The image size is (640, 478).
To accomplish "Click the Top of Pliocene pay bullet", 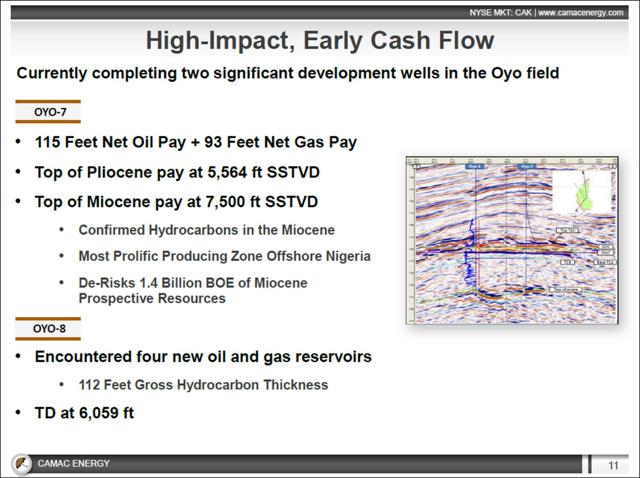I will pyautogui.click(x=177, y=172).
